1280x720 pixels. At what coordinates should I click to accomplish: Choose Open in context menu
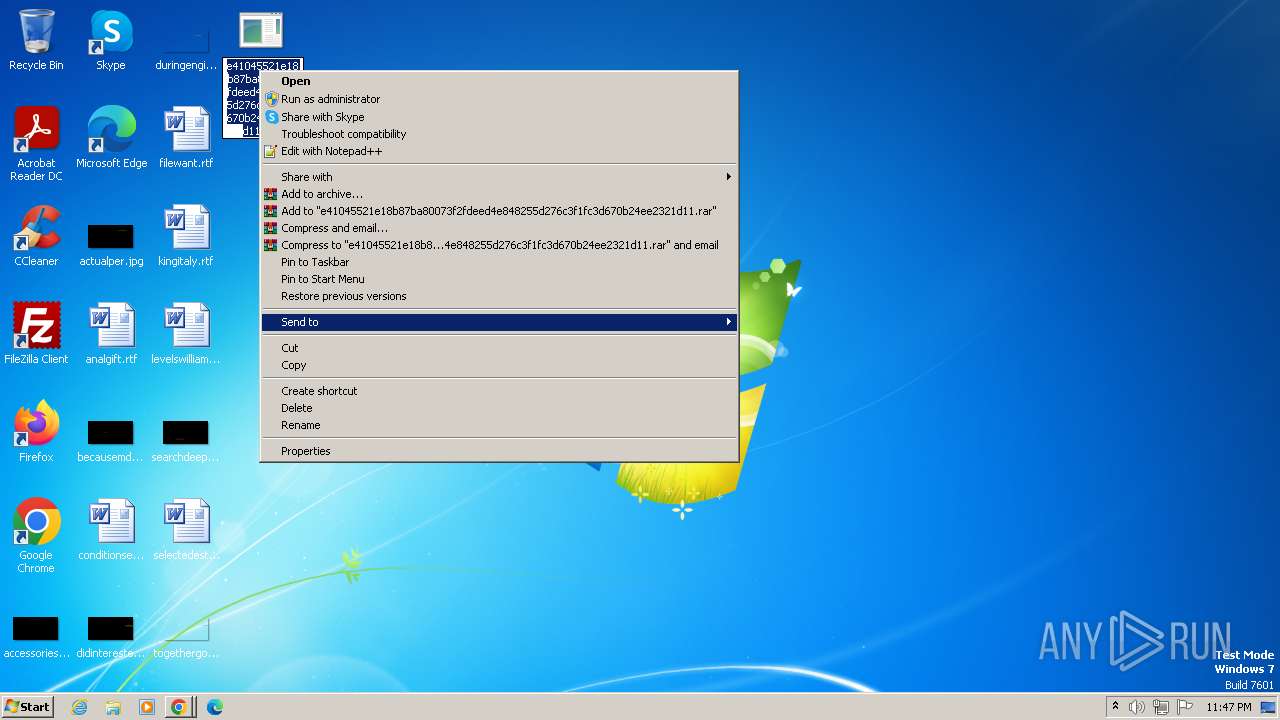tap(499, 82)
